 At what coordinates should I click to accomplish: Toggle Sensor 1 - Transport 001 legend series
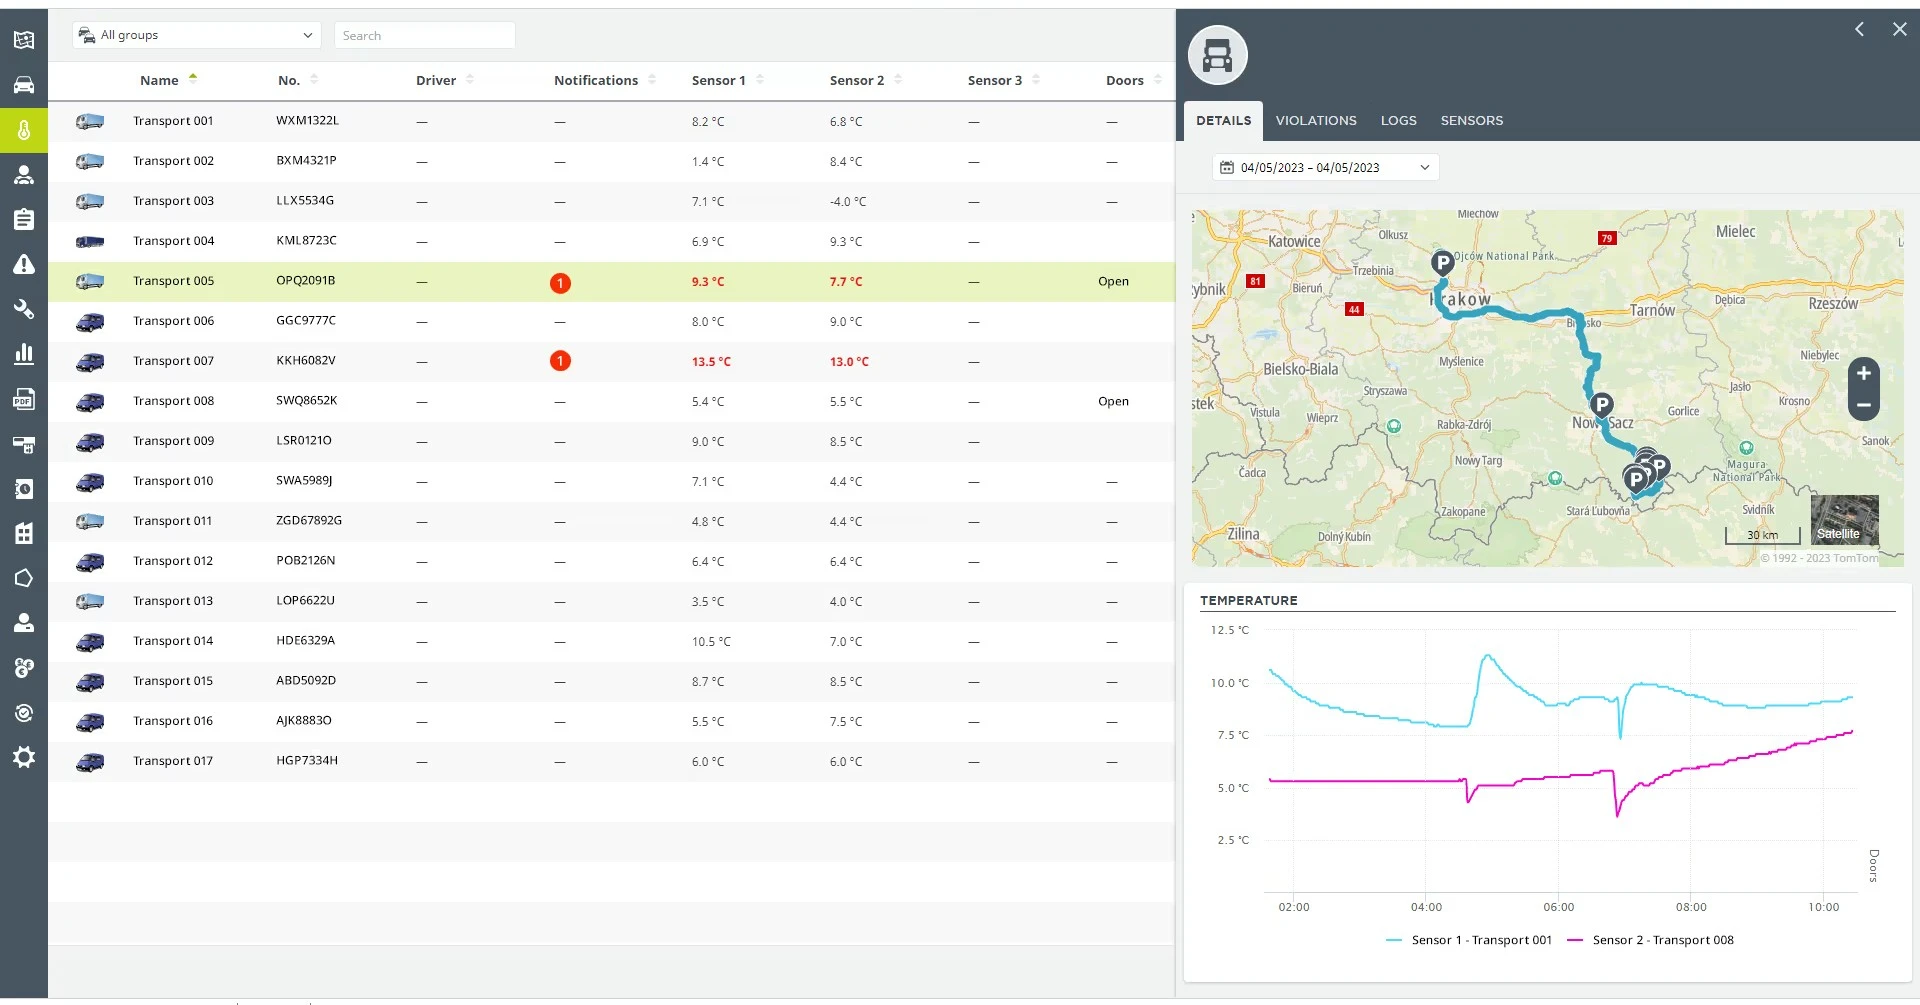click(1469, 940)
